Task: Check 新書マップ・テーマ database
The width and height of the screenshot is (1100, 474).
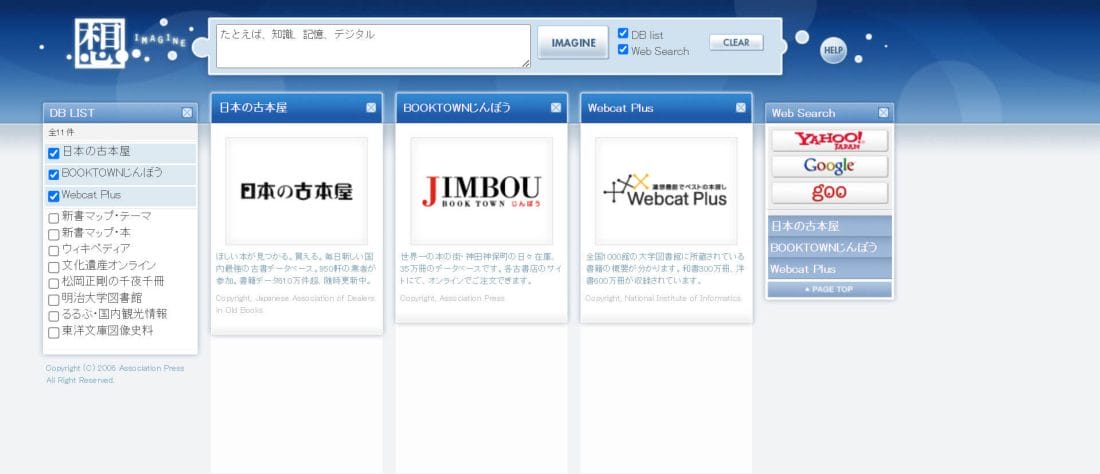Action: point(53,218)
